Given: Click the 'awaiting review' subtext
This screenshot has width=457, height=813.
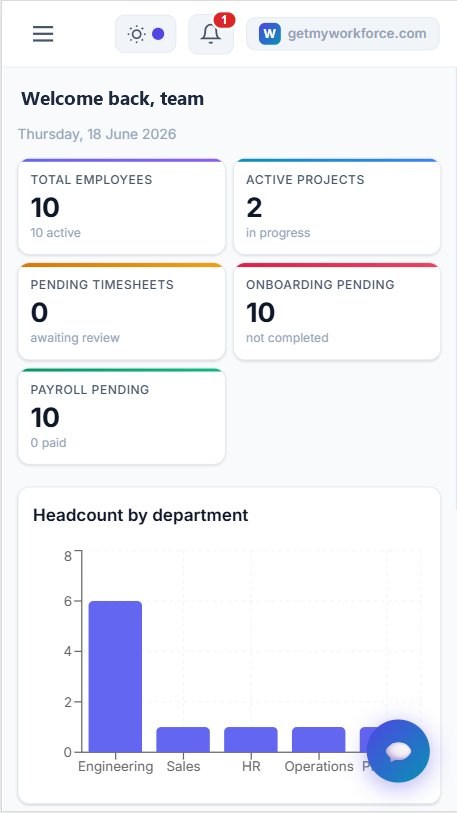Looking at the screenshot, I should coord(75,338).
